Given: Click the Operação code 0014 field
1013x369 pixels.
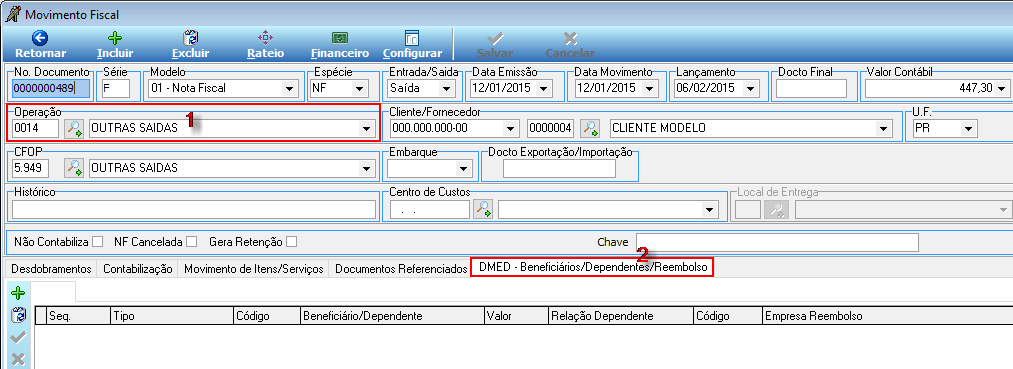Looking at the screenshot, I should pyautogui.click(x=36, y=129).
